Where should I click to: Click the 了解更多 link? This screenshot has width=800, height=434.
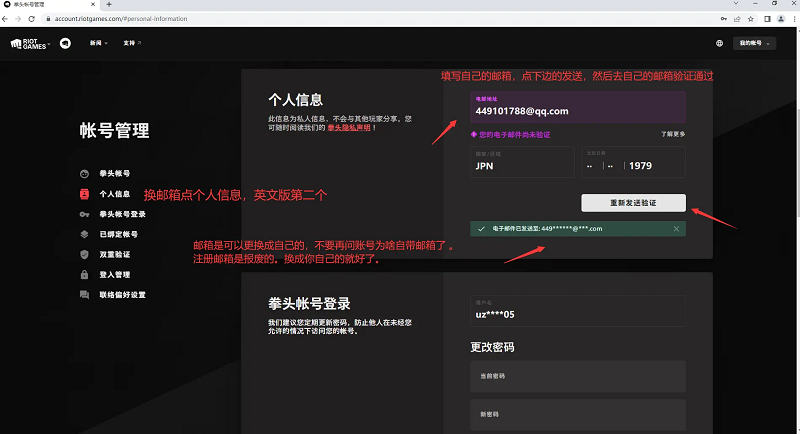click(673, 134)
